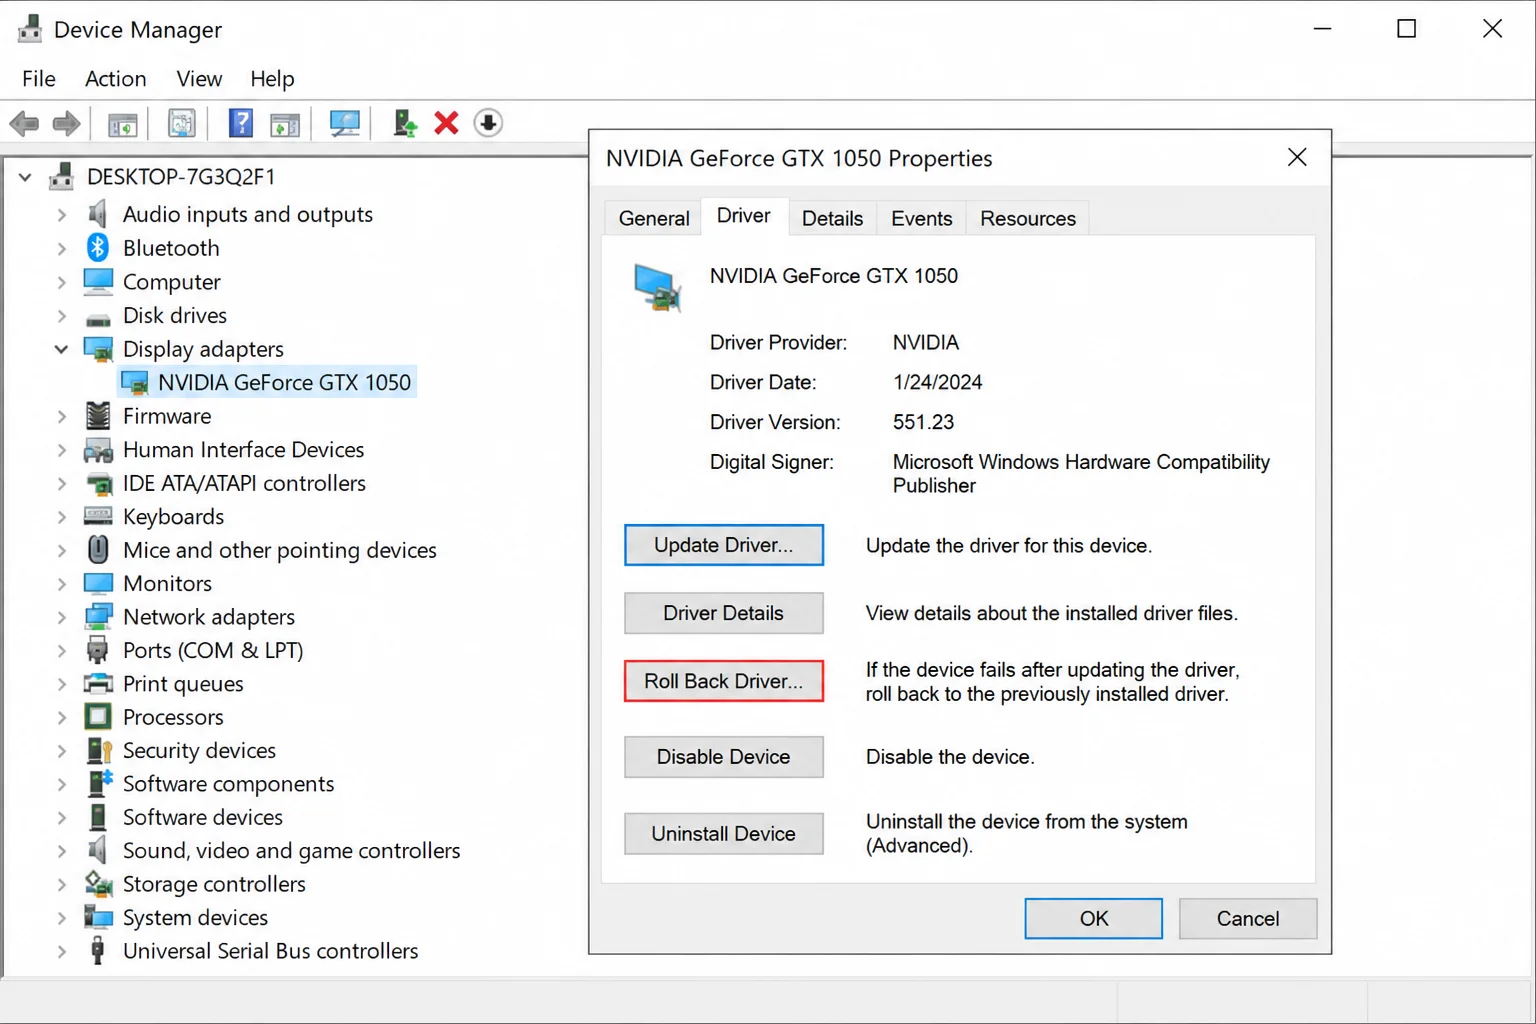The image size is (1536, 1024).
Task: Expand the Software devices category
Action: (x=61, y=817)
